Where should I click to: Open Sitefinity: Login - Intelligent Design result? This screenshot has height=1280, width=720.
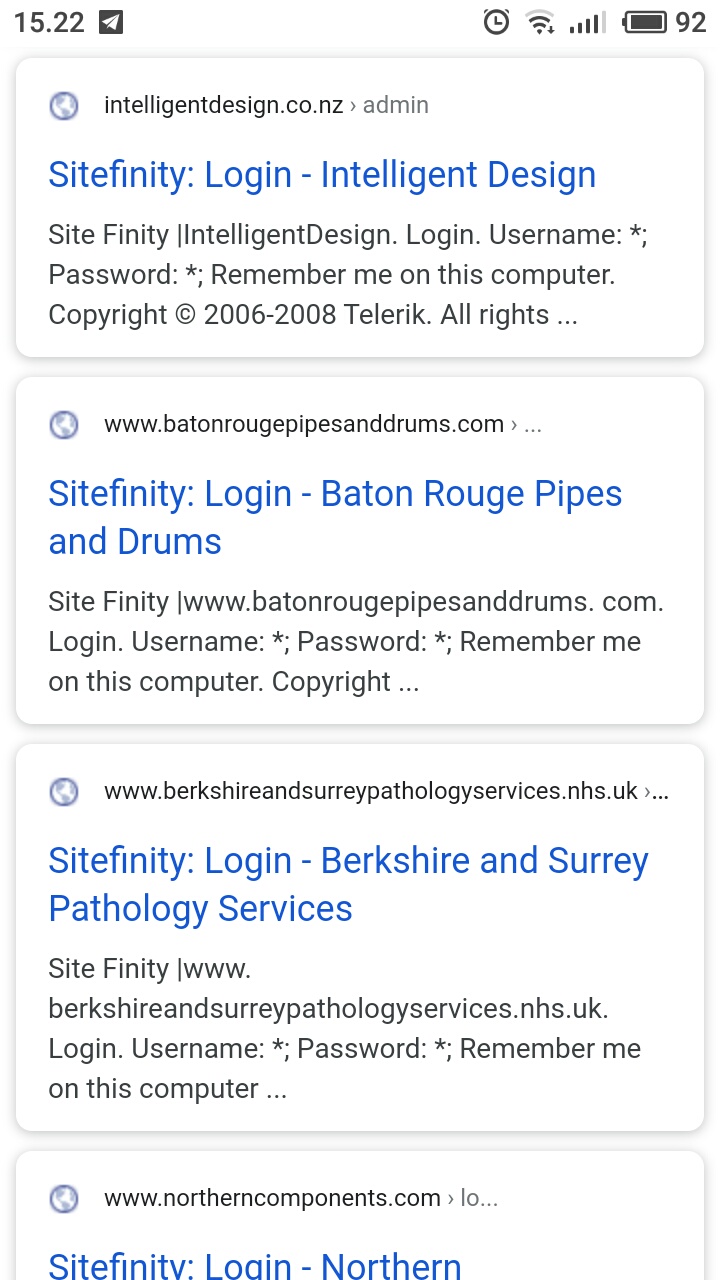(x=322, y=175)
